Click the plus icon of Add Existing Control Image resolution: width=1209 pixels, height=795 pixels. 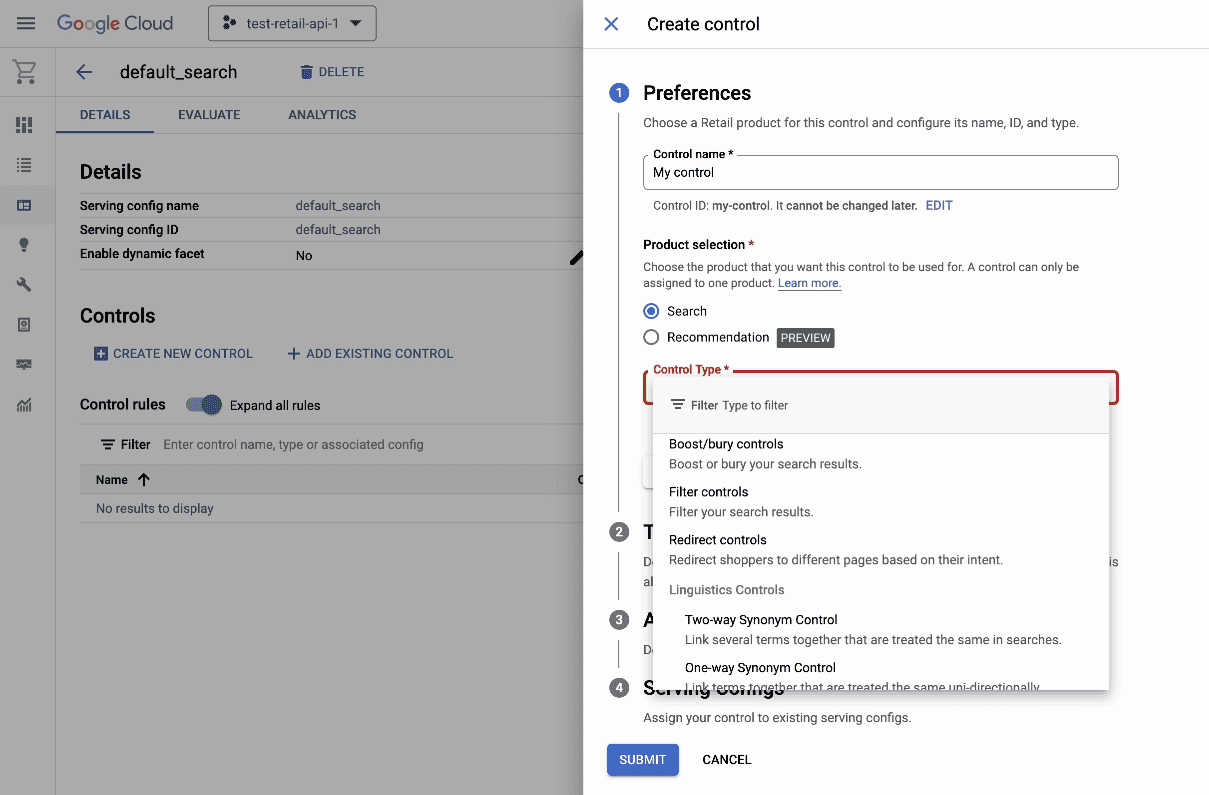tap(293, 353)
